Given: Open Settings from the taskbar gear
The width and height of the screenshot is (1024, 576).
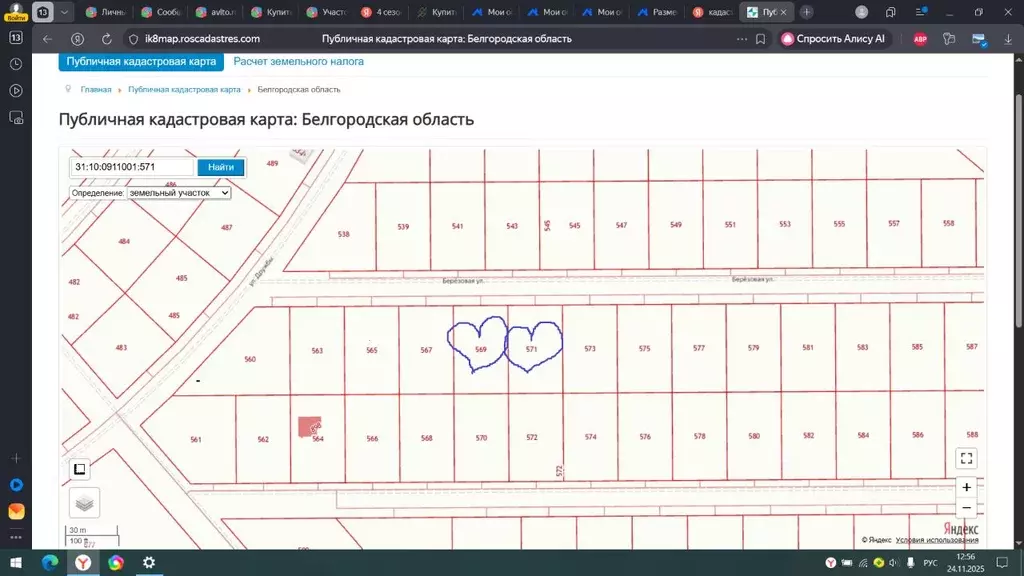Looking at the screenshot, I should (148, 563).
